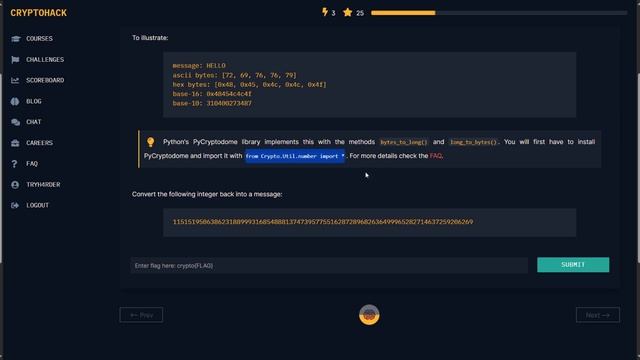Click the long_to_bytes() inline code
Image resolution: width=640 pixels, height=360 pixels.
[473, 142]
